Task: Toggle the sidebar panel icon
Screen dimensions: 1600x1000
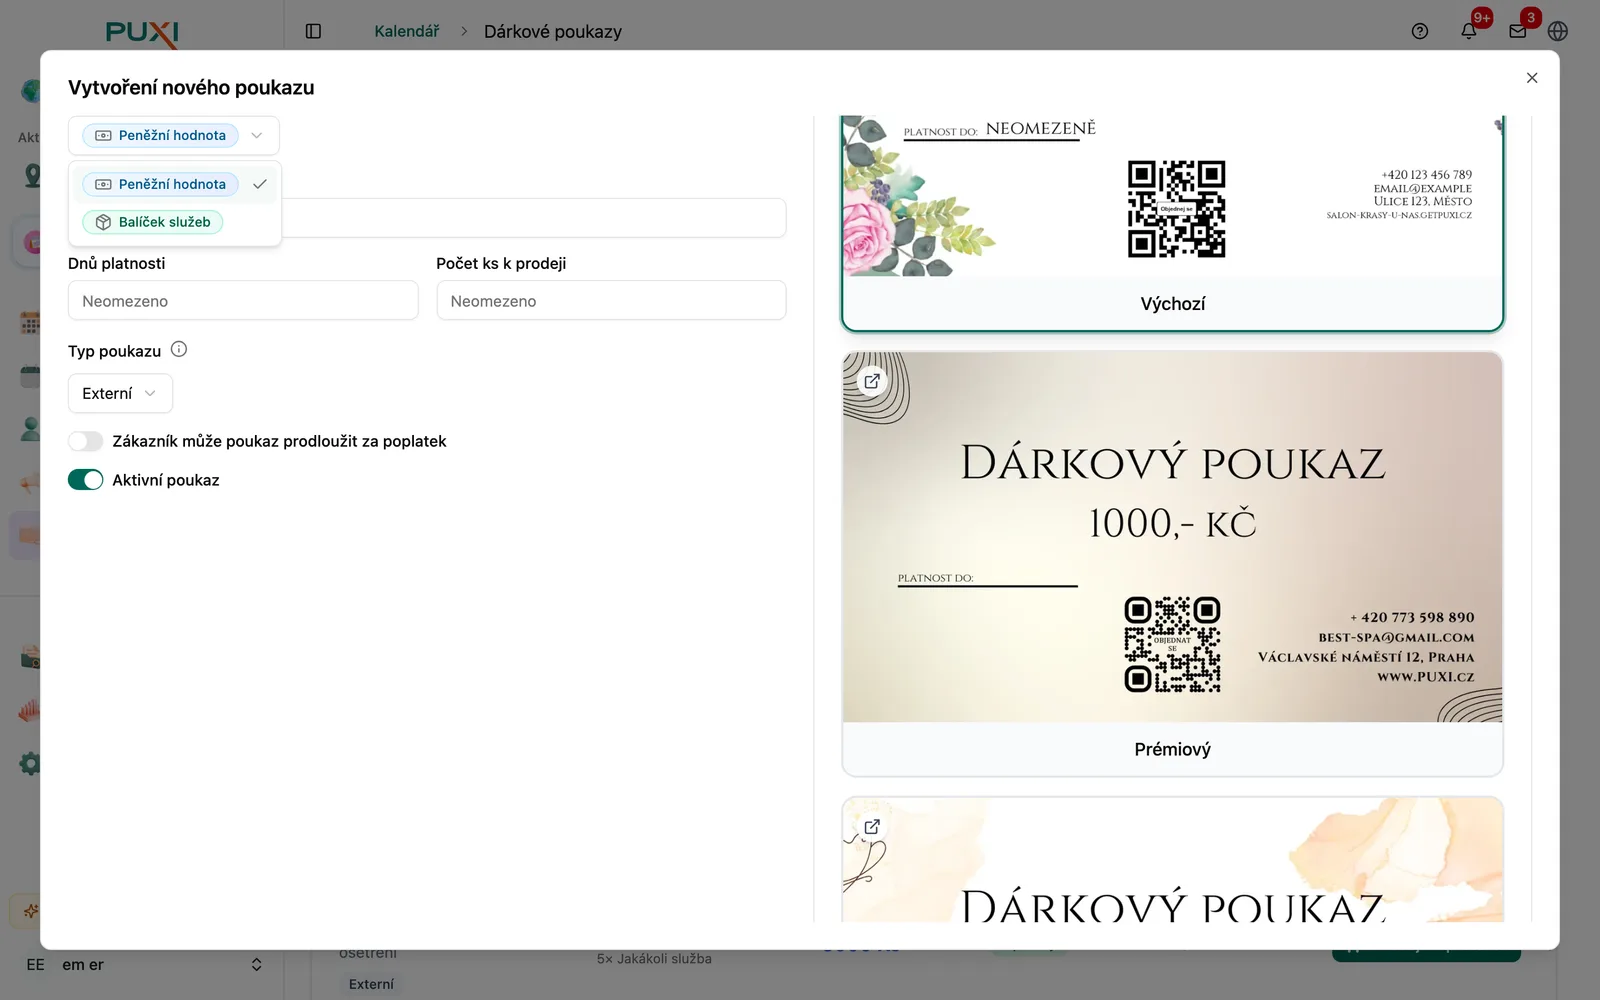Action: (x=313, y=31)
